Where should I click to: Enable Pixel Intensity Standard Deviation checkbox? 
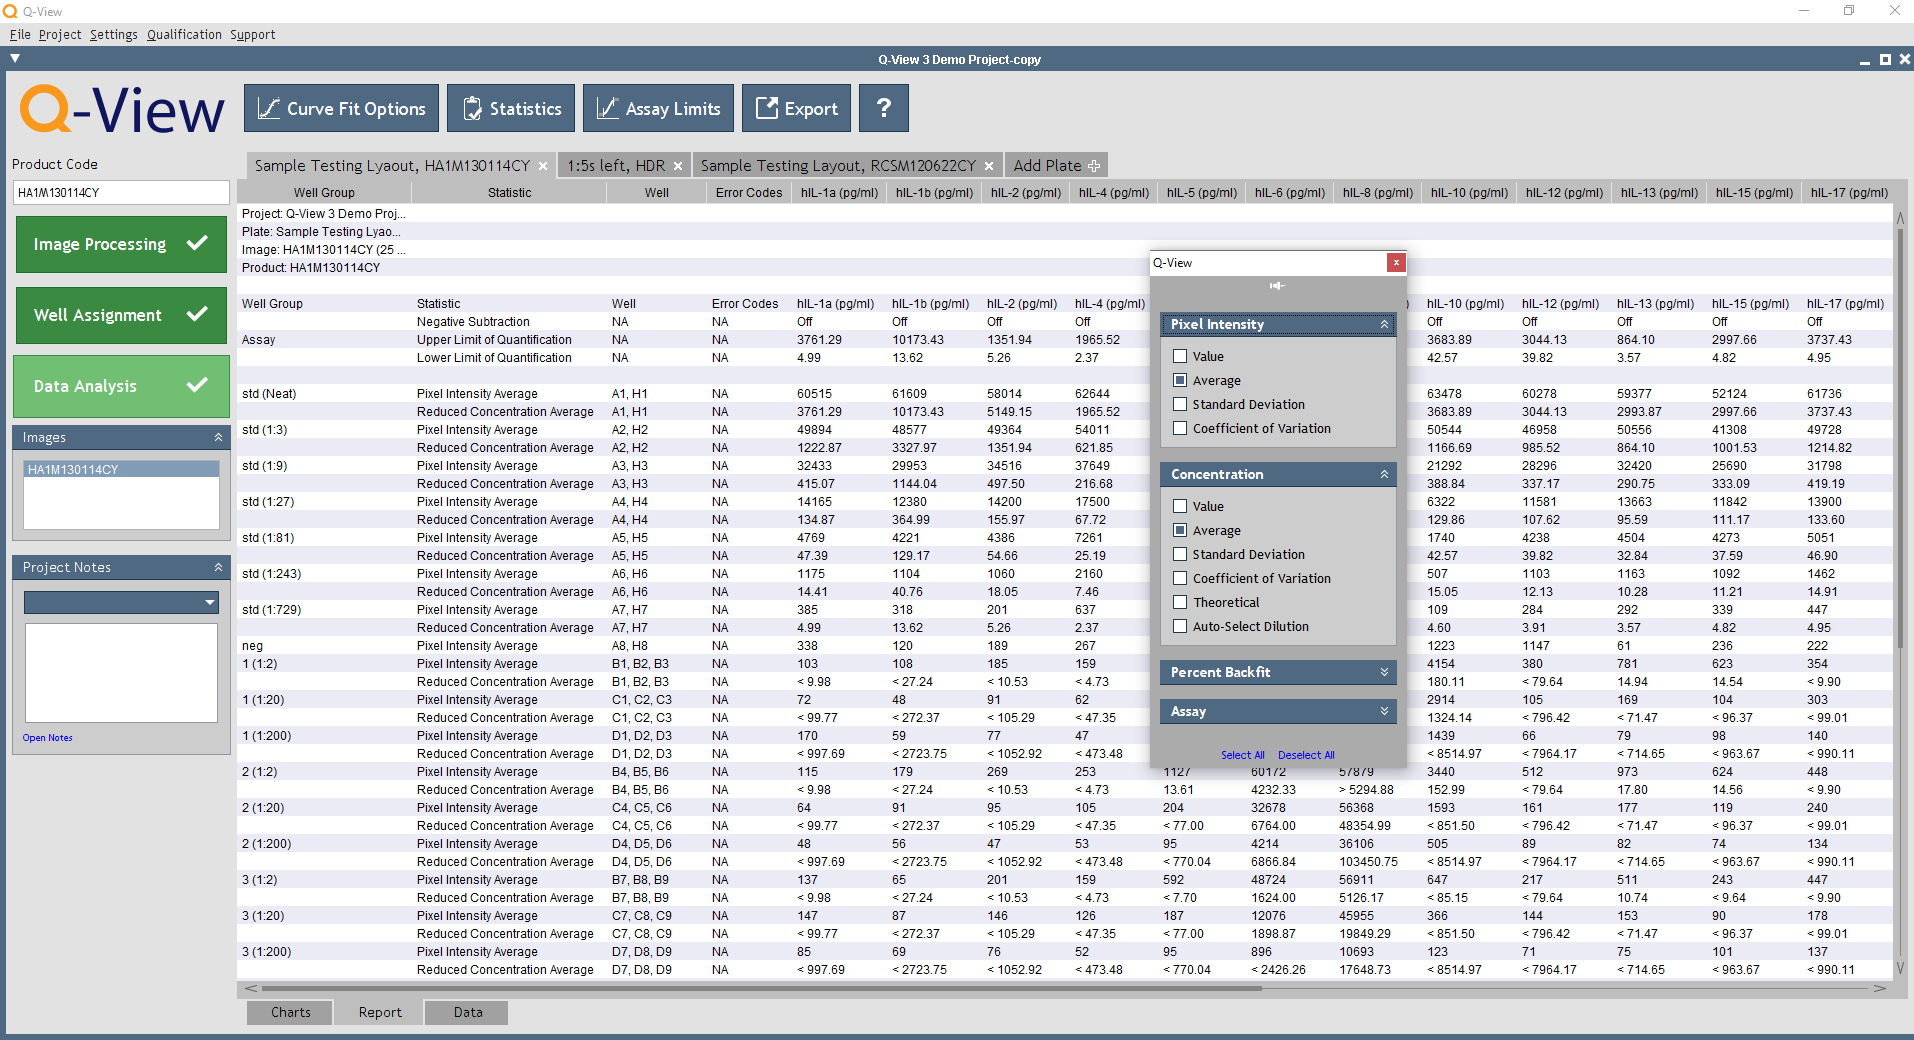click(1180, 404)
